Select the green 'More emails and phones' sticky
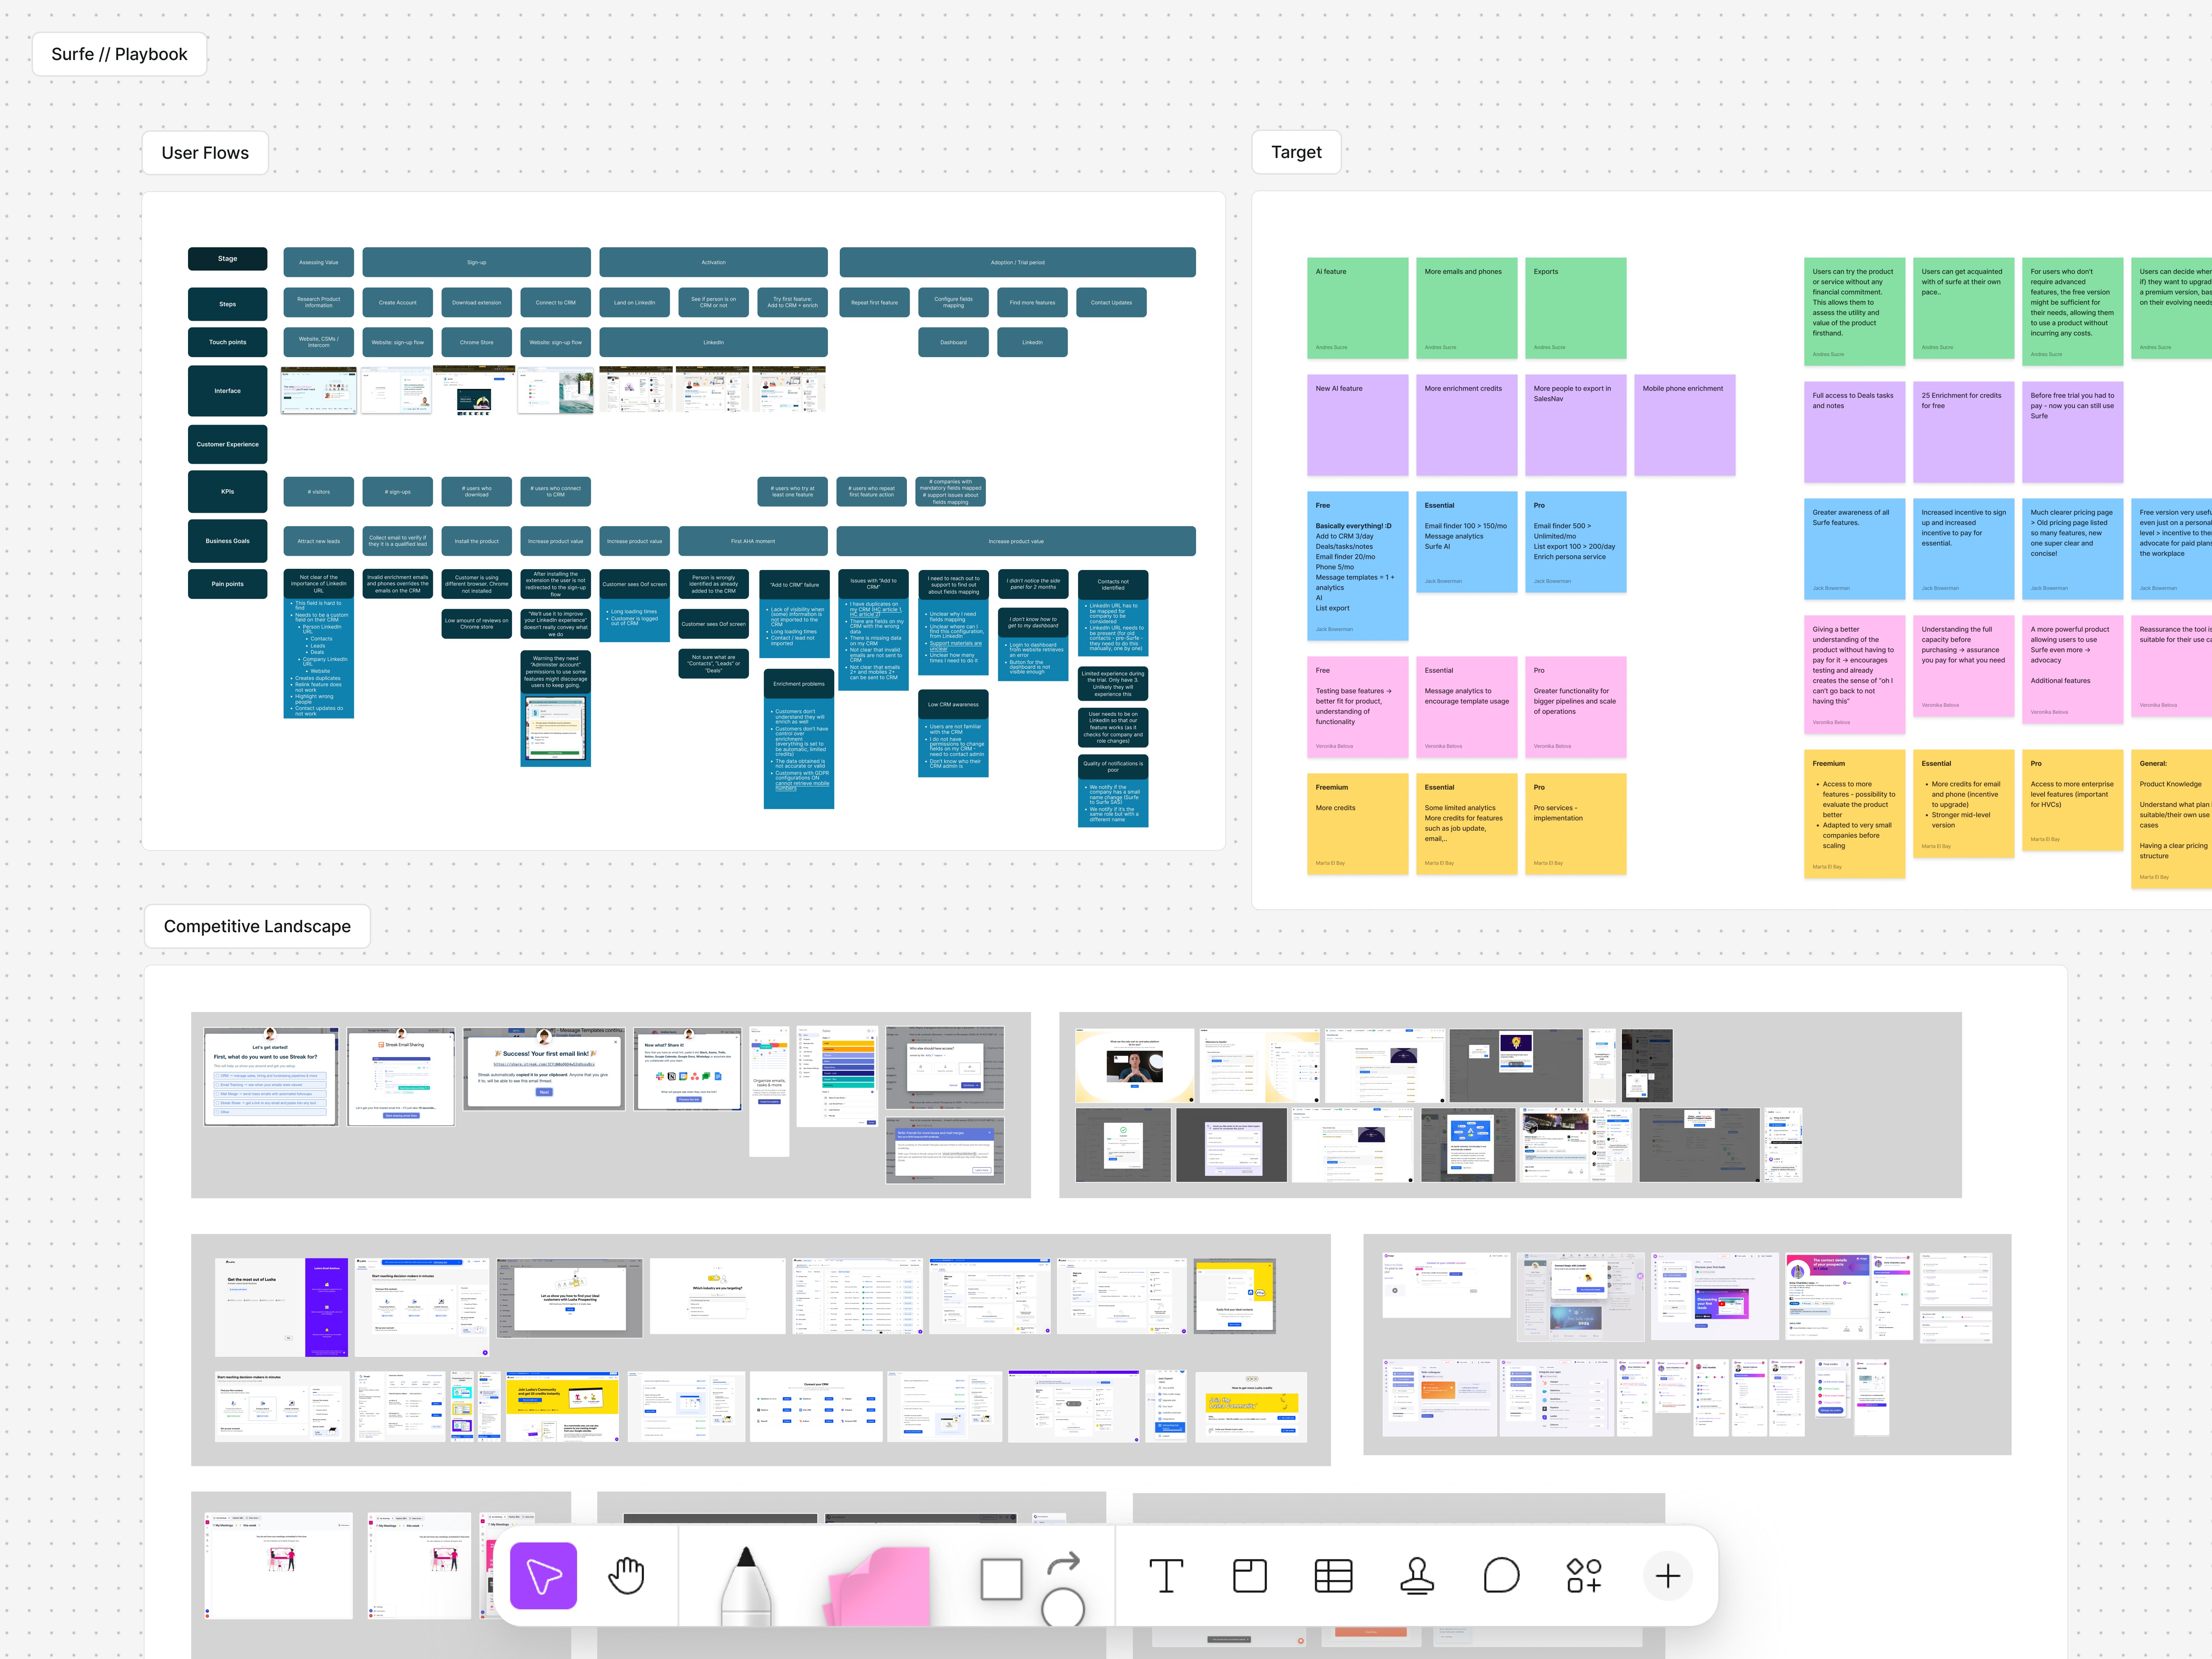Screen dimensions: 2212x1659 pyautogui.click(x=1467, y=308)
